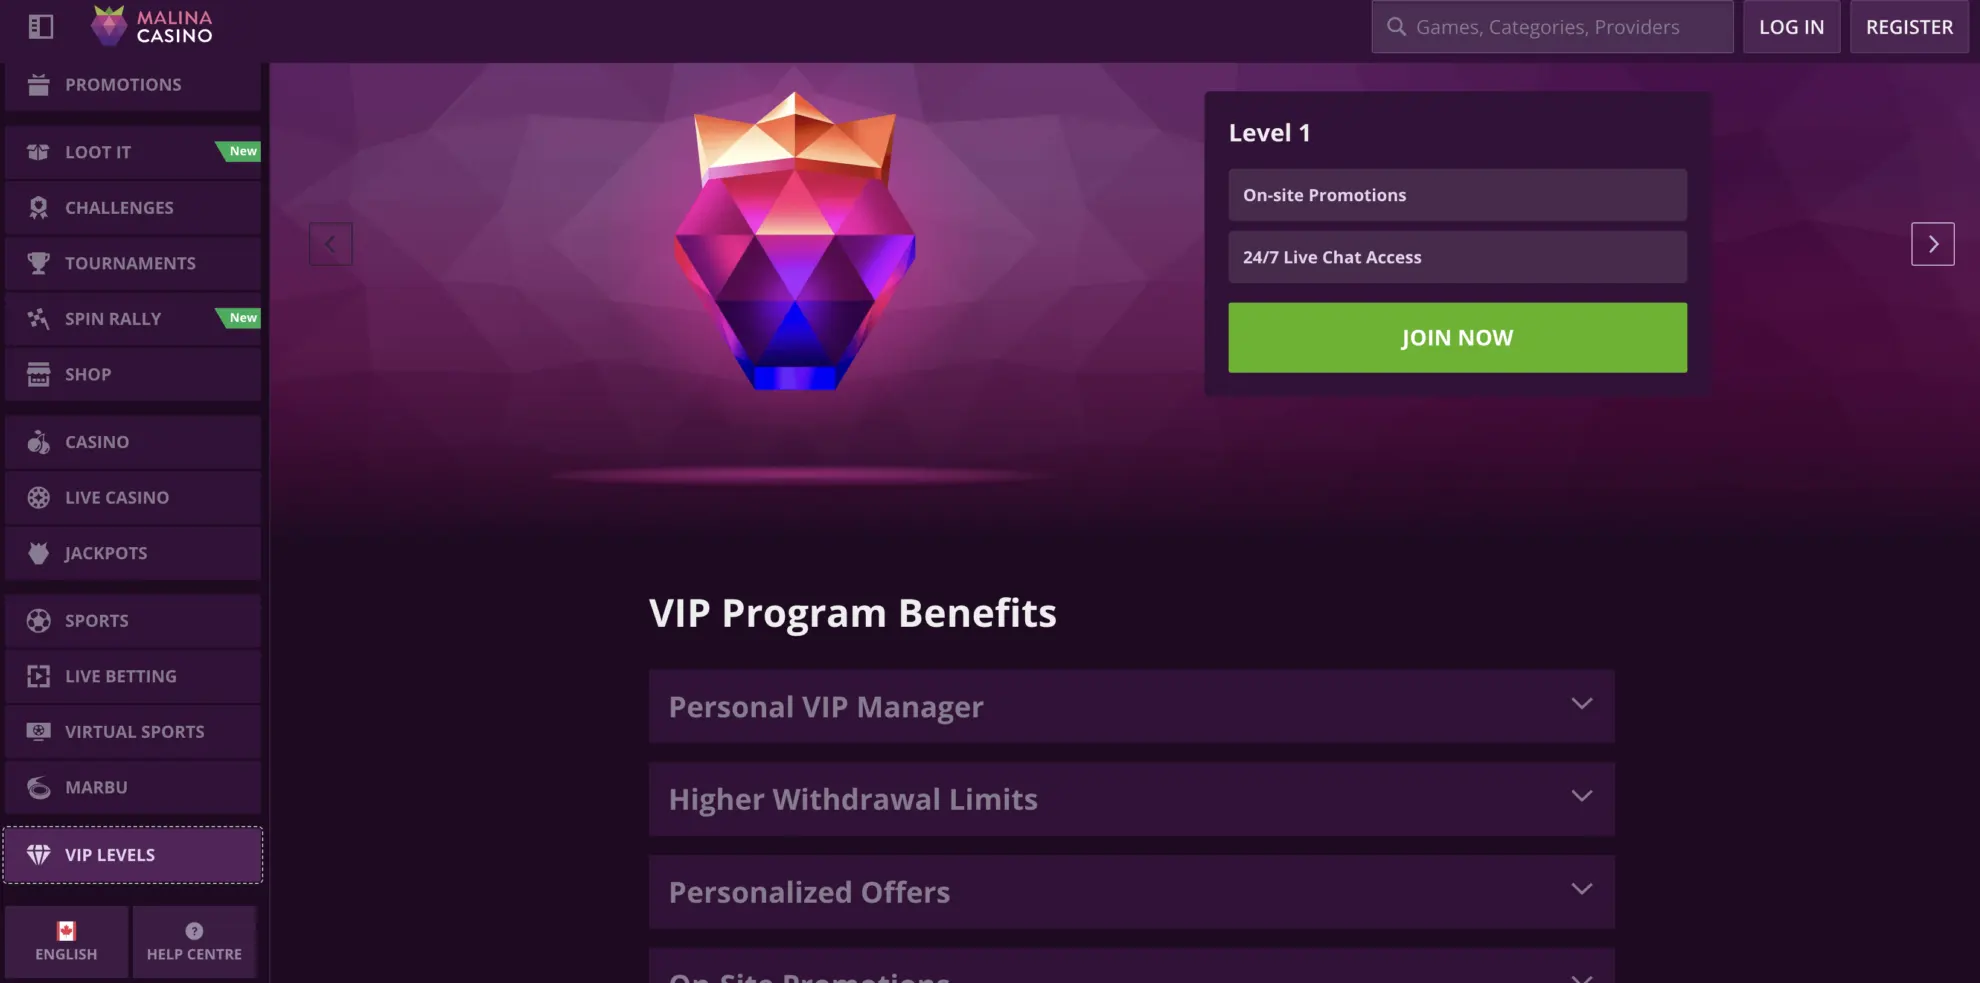Click the Jackpots crown icon
This screenshot has width=1980, height=983.
point(38,552)
